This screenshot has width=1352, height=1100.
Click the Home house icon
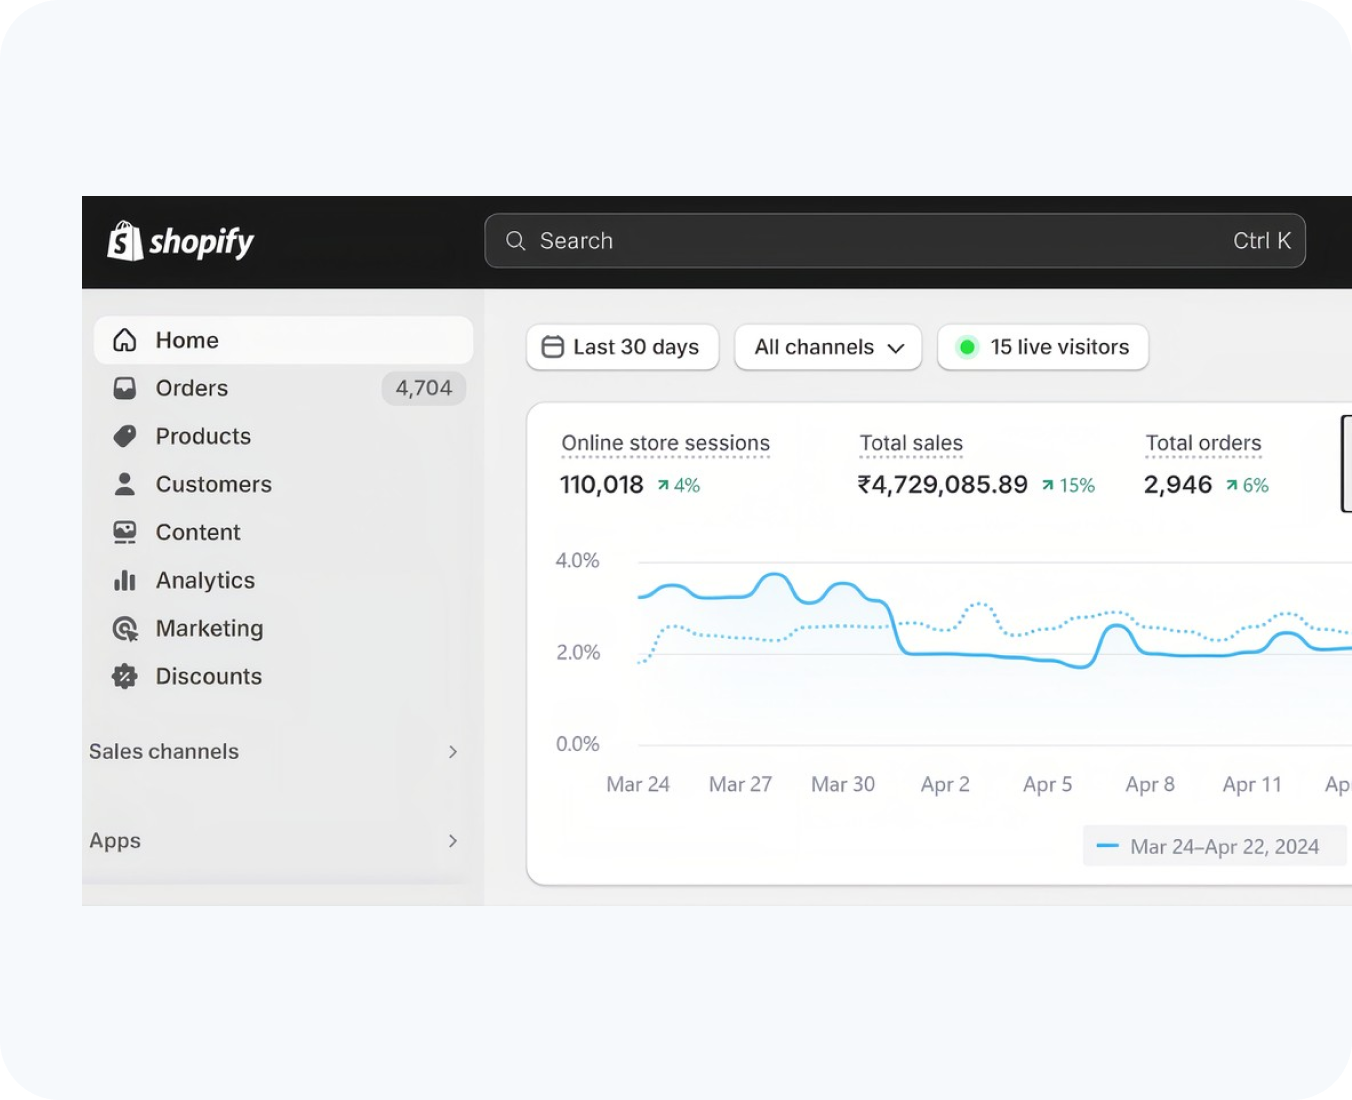click(x=125, y=340)
